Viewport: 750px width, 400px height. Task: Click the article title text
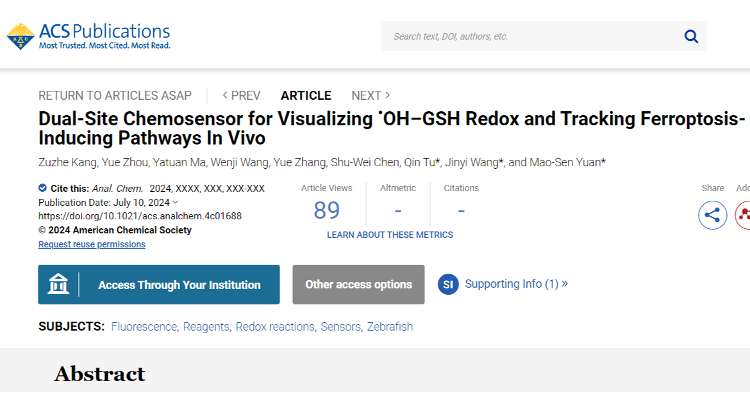pos(391,128)
